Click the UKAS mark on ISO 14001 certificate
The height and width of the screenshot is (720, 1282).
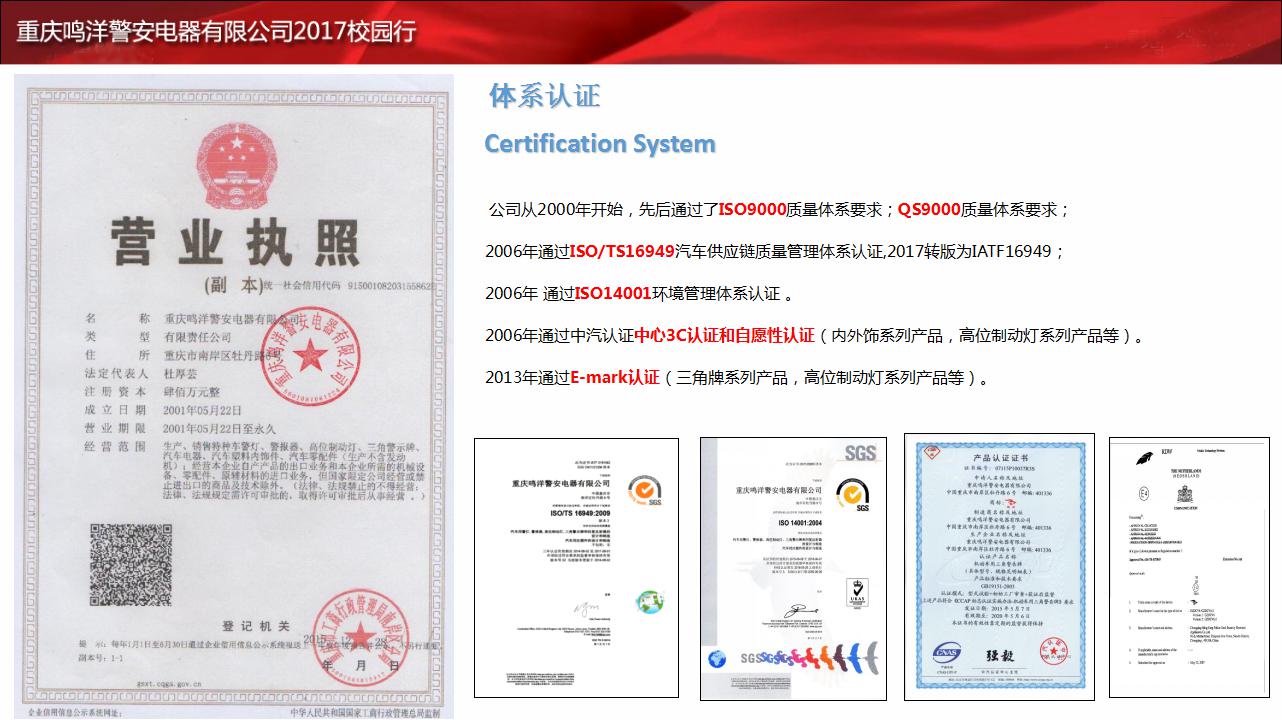coord(856,592)
